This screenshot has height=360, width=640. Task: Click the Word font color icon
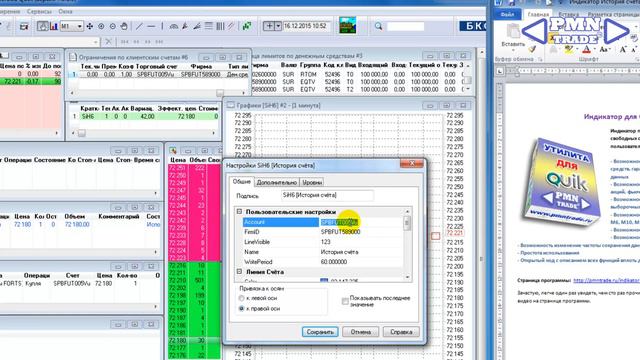pos(587,49)
